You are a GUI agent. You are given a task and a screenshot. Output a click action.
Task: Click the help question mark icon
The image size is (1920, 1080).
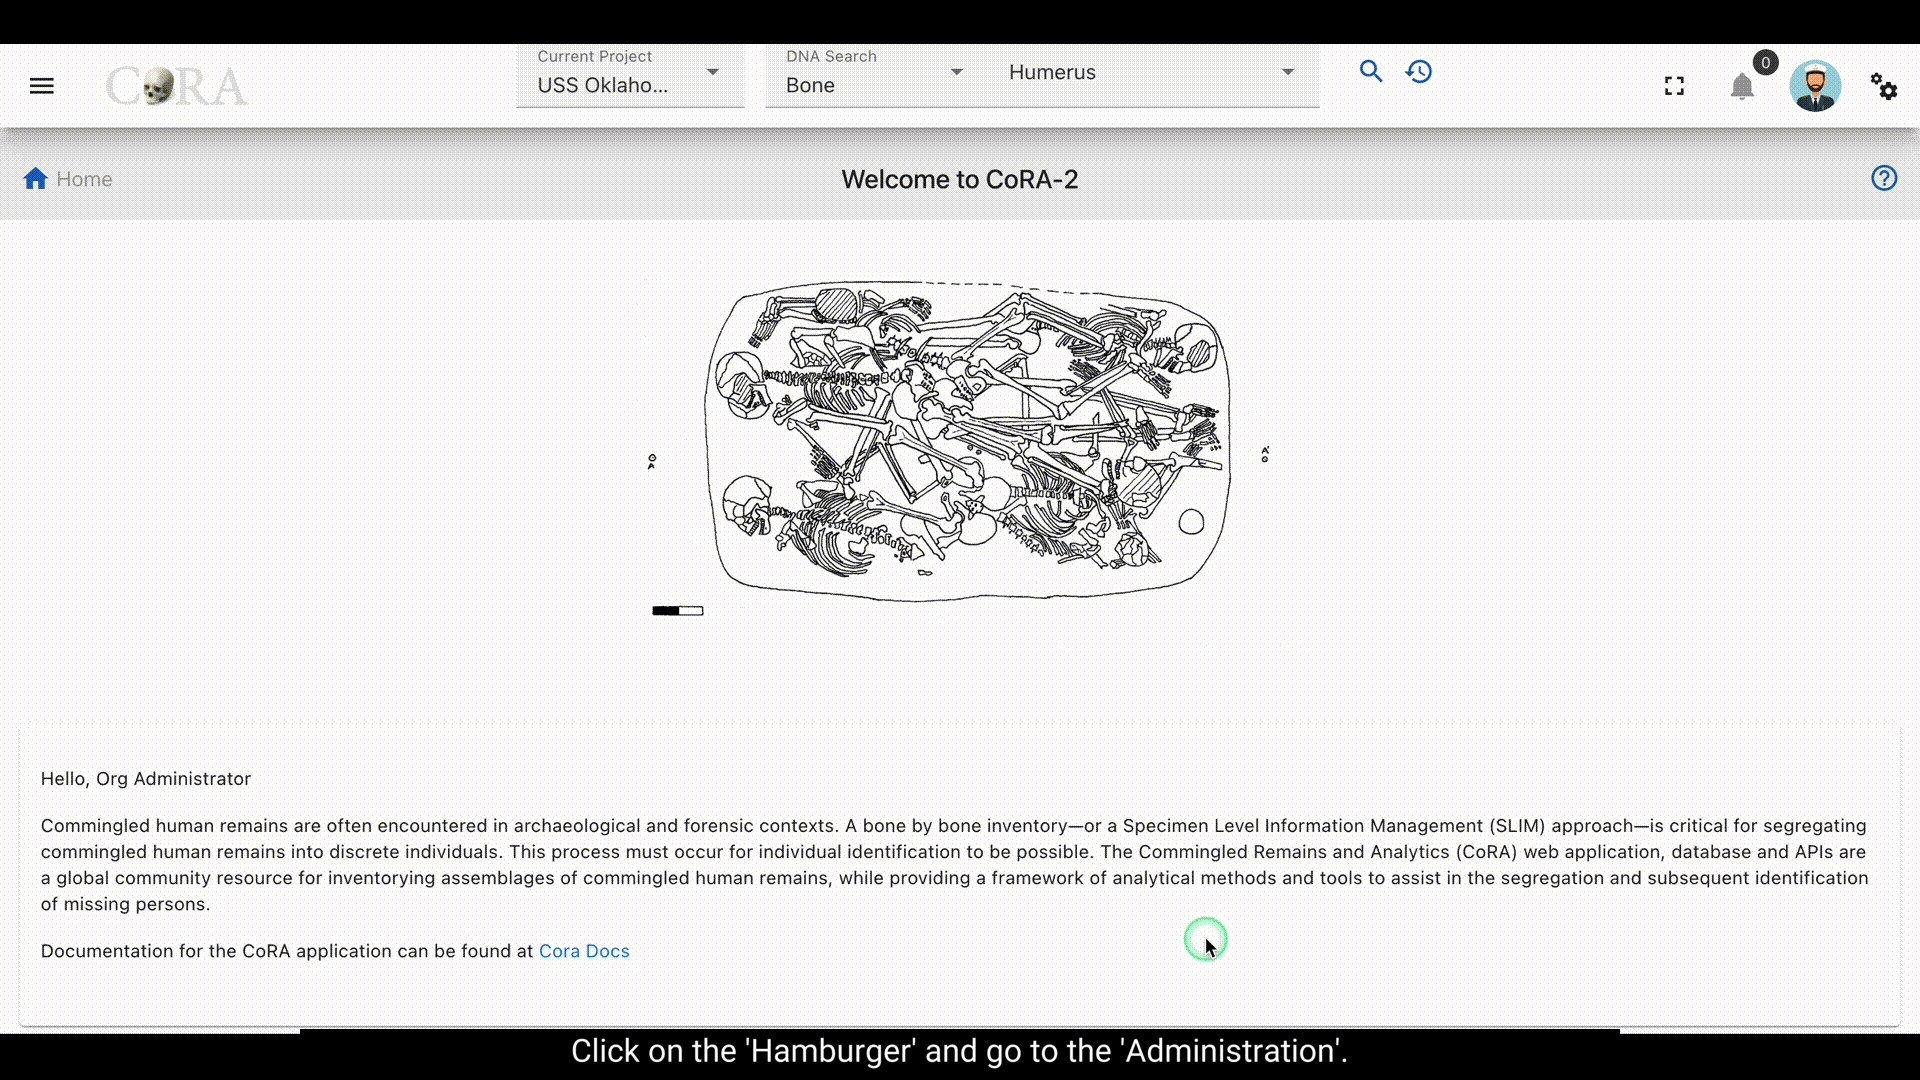coord(1884,178)
